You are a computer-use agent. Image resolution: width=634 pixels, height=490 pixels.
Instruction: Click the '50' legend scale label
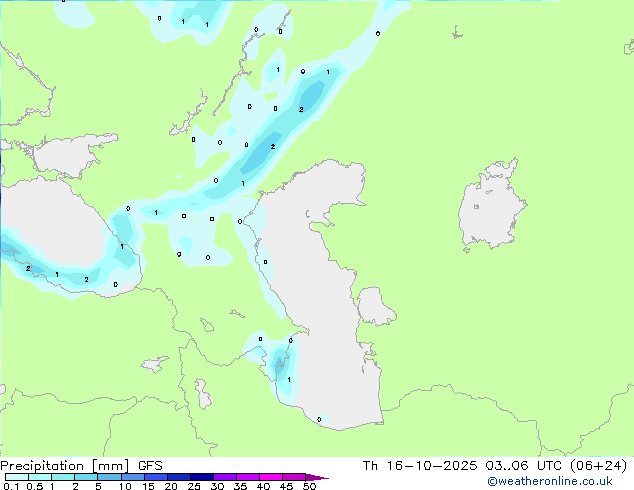click(x=309, y=486)
